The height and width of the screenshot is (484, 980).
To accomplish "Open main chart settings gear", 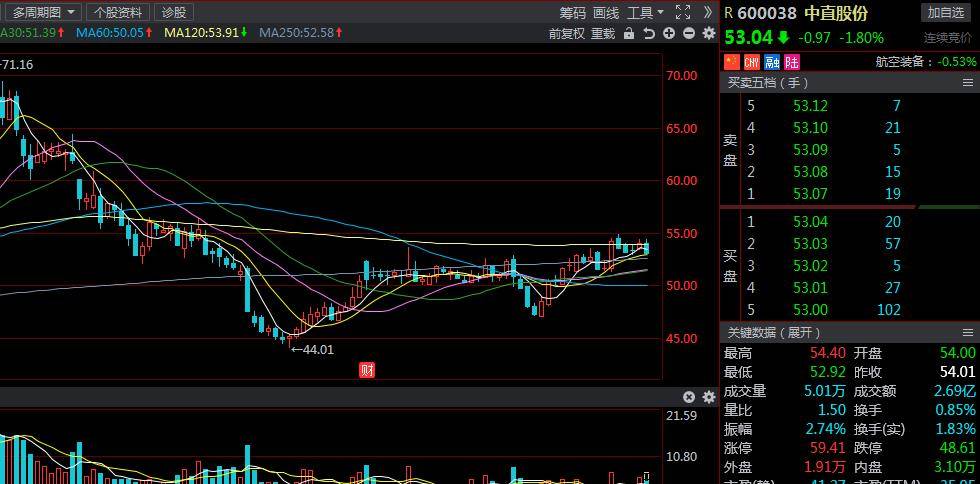I will click(x=709, y=33).
